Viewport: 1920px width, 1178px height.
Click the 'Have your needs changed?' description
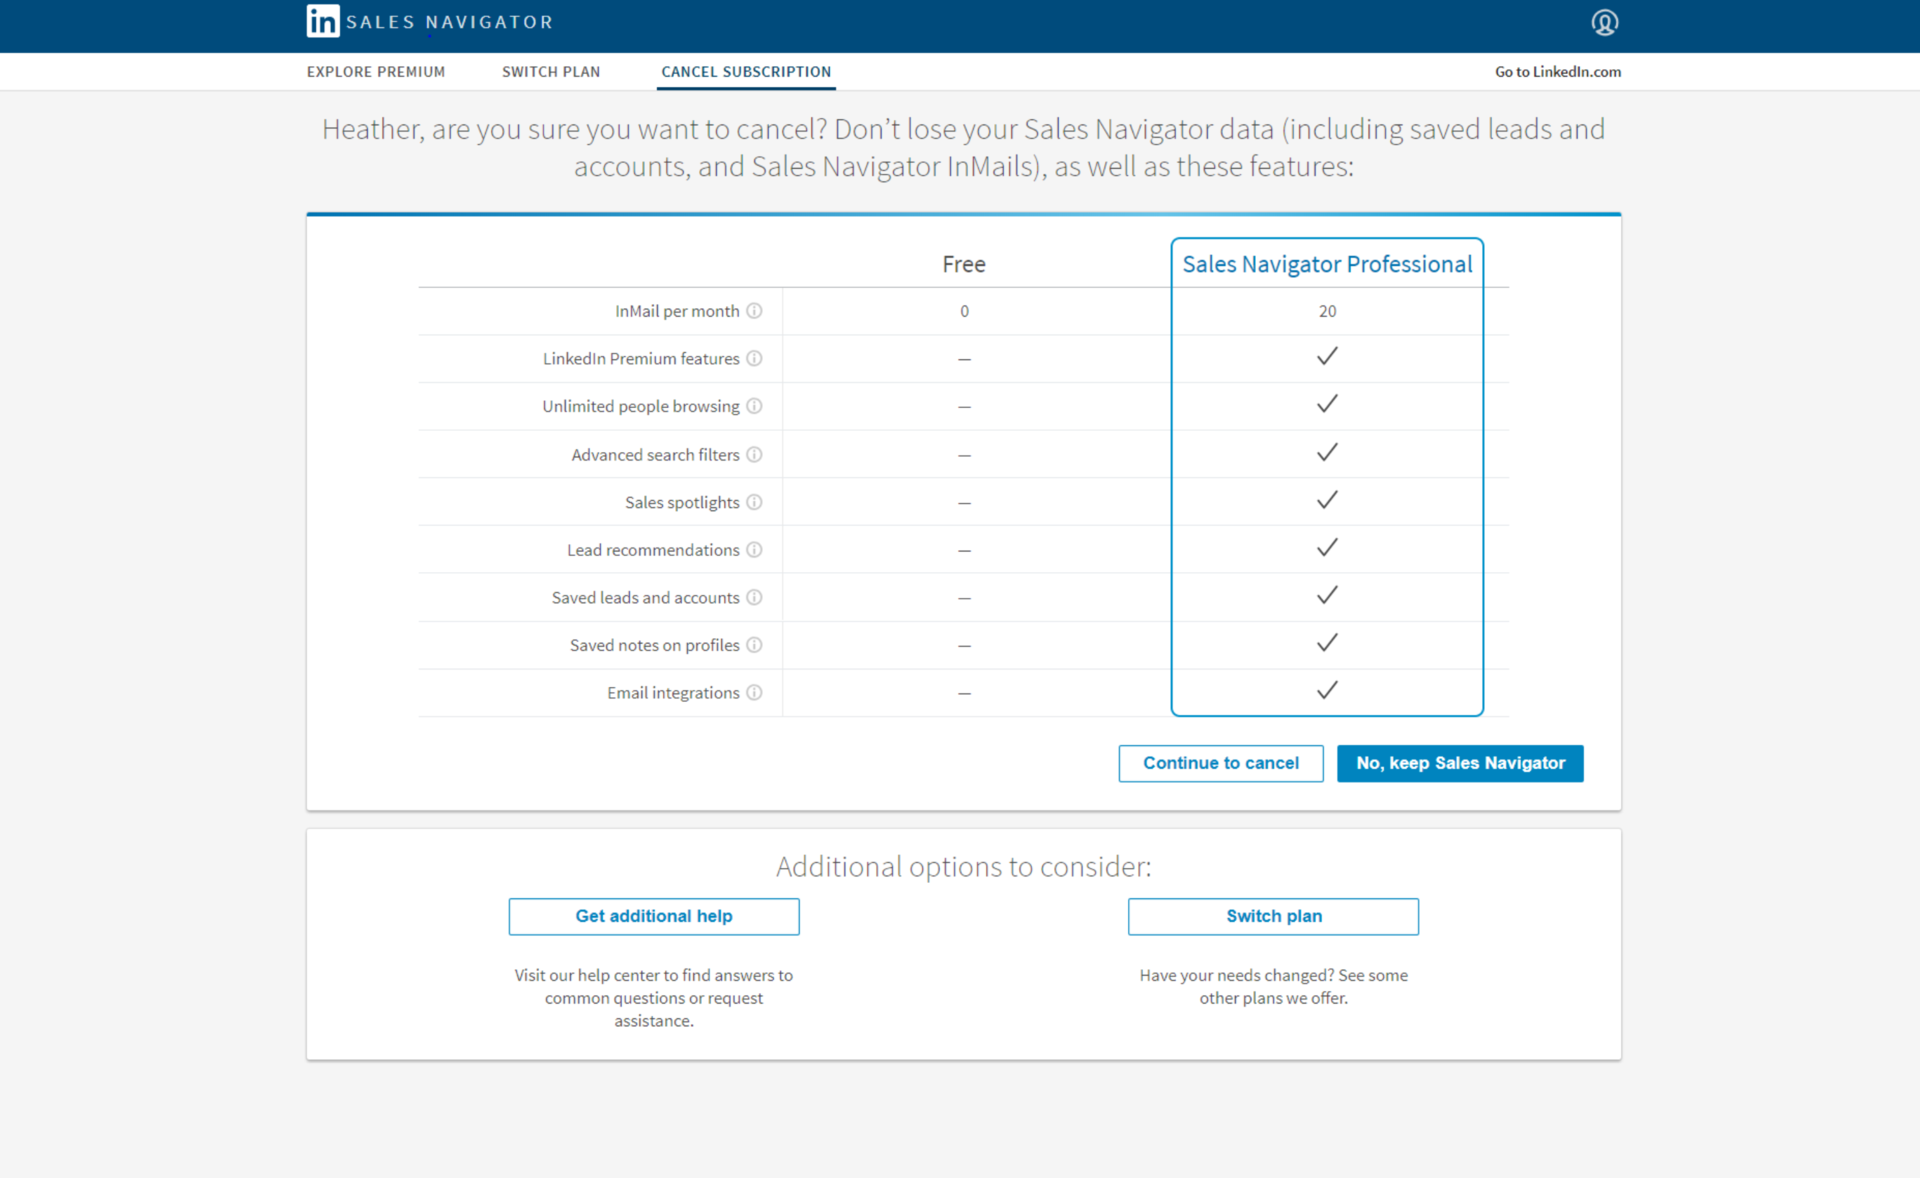(x=1273, y=986)
